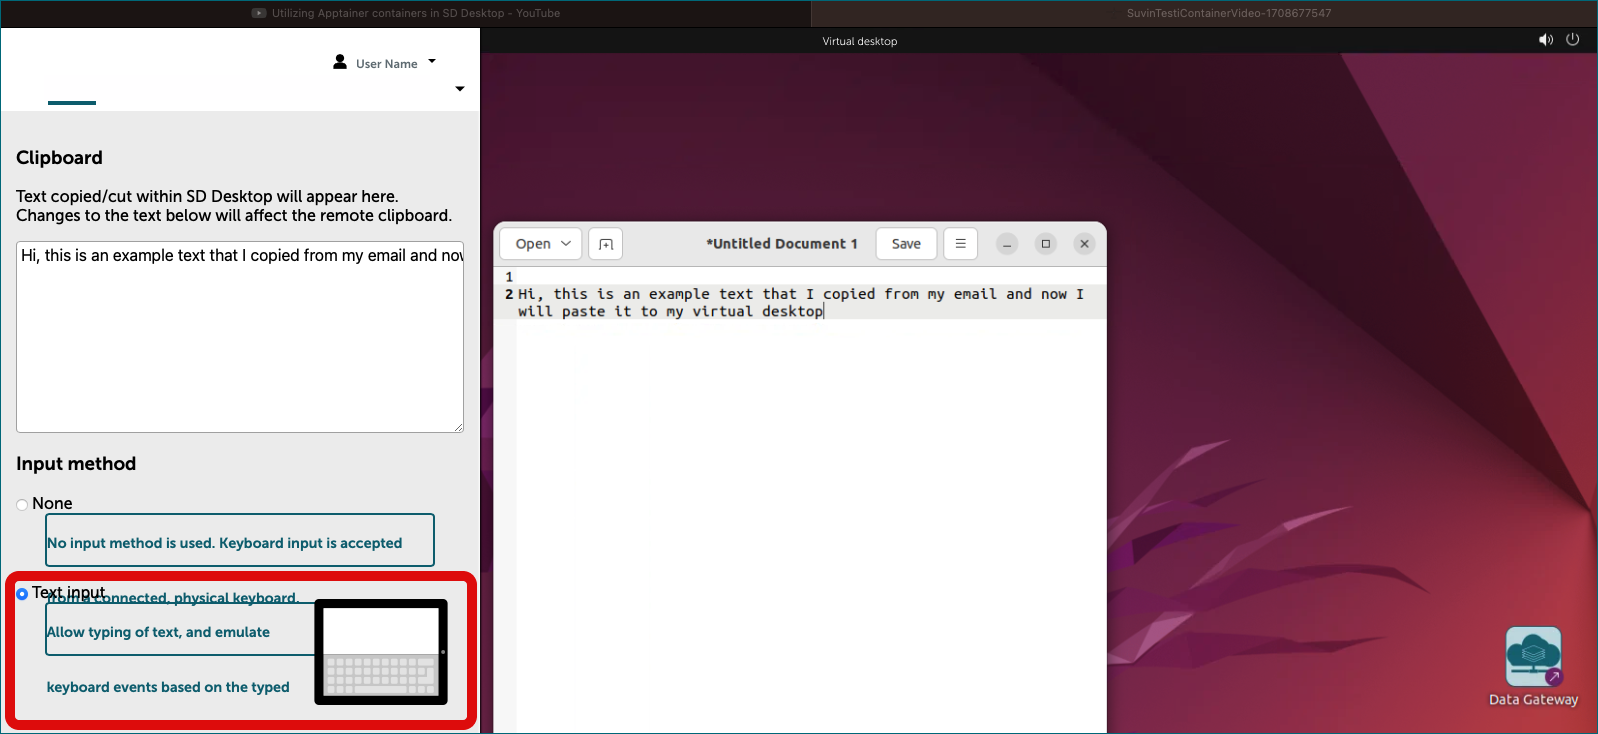This screenshot has width=1598, height=734.
Task: Click the Virtual desktop title label
Action: (x=860, y=41)
